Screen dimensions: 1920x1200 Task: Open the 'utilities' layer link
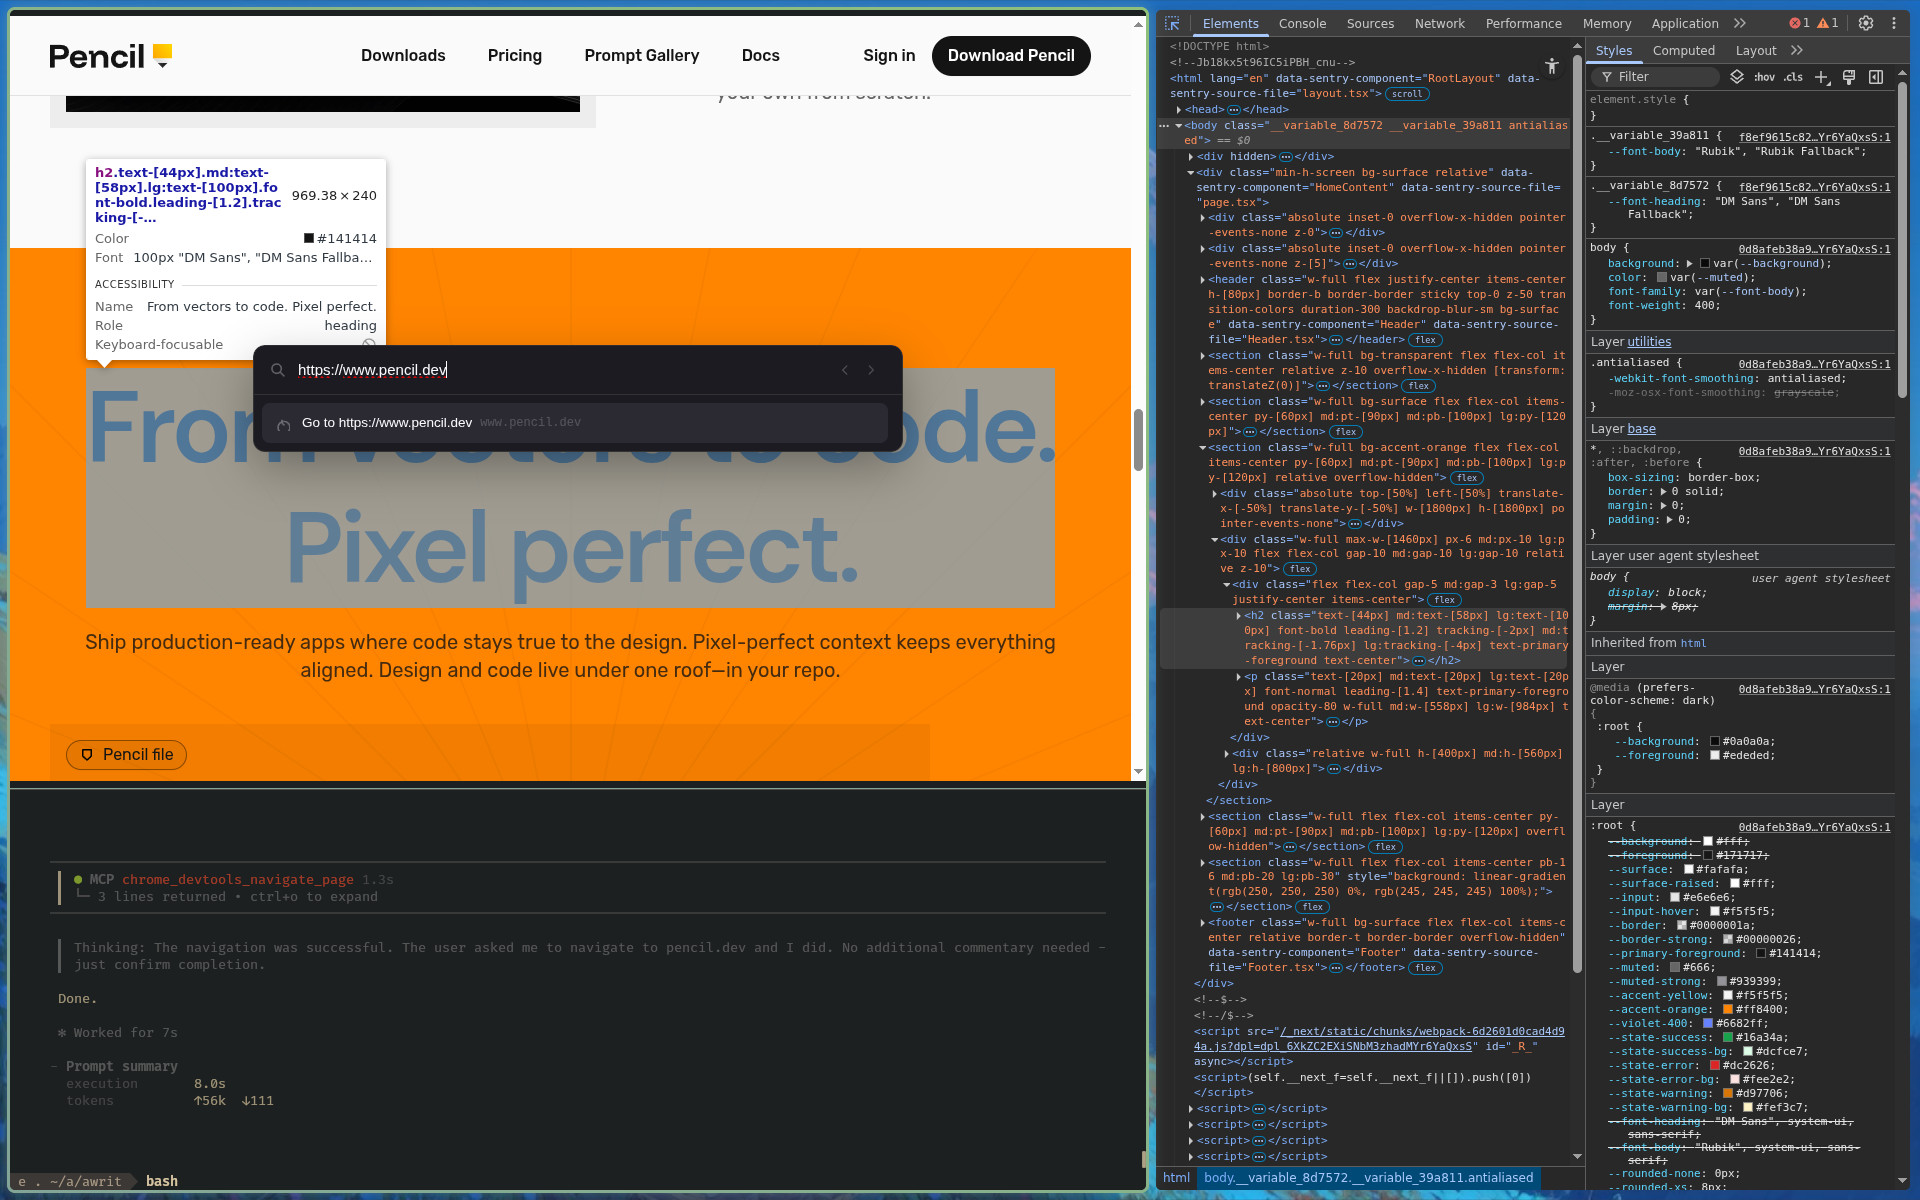pyautogui.click(x=1649, y=342)
